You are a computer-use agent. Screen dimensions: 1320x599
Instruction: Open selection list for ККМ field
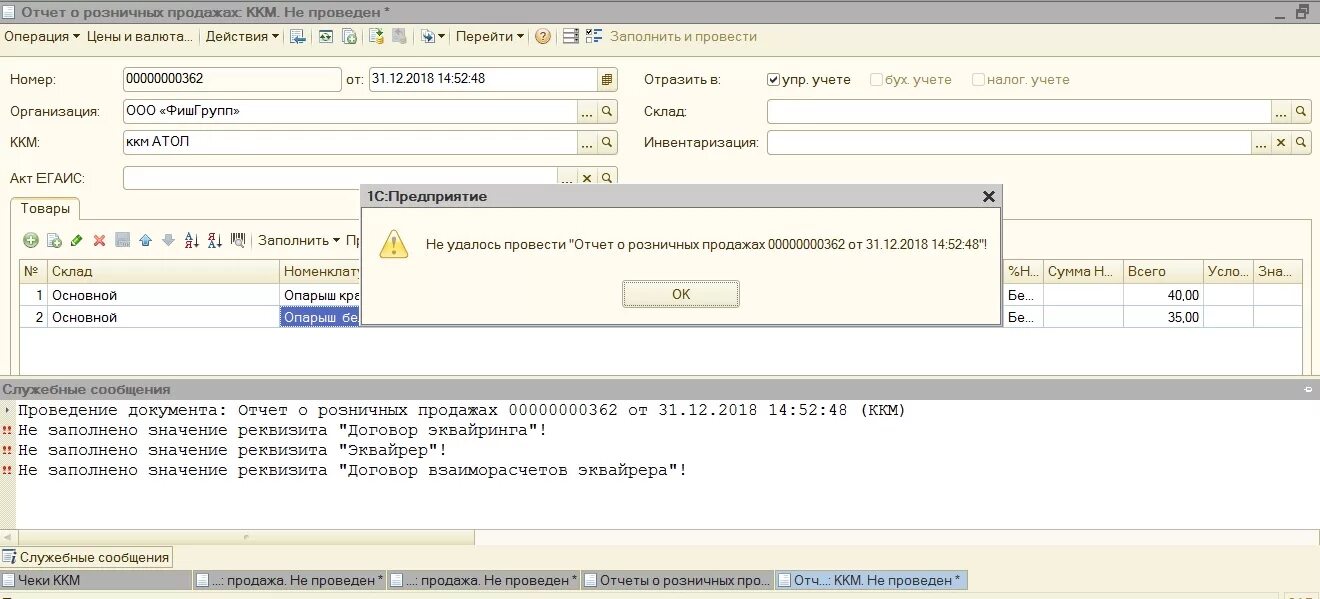587,143
